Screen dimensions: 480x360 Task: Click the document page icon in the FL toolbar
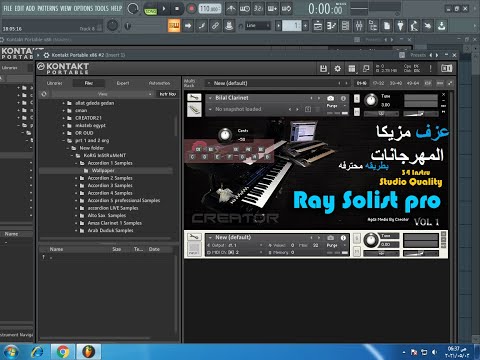point(387,26)
